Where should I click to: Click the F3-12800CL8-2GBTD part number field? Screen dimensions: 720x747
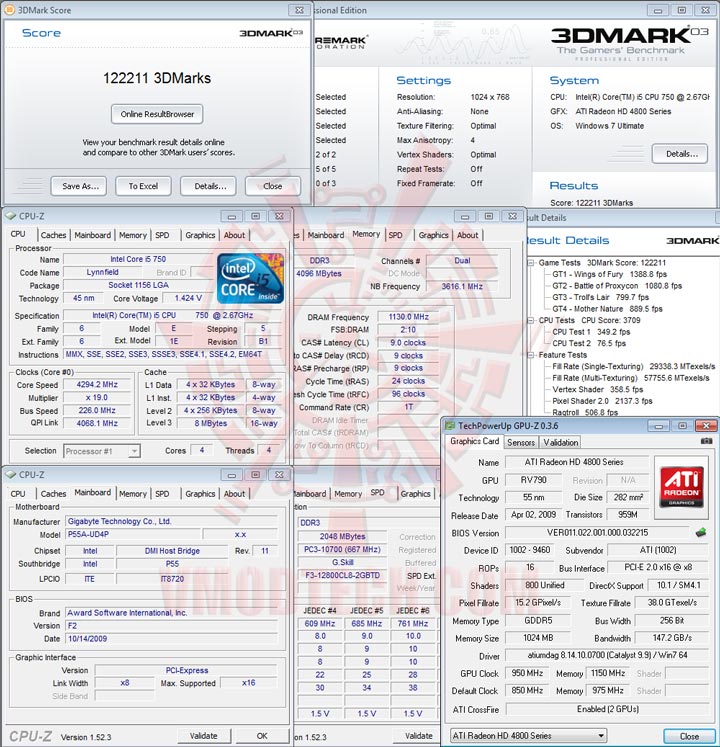[x=343, y=575]
